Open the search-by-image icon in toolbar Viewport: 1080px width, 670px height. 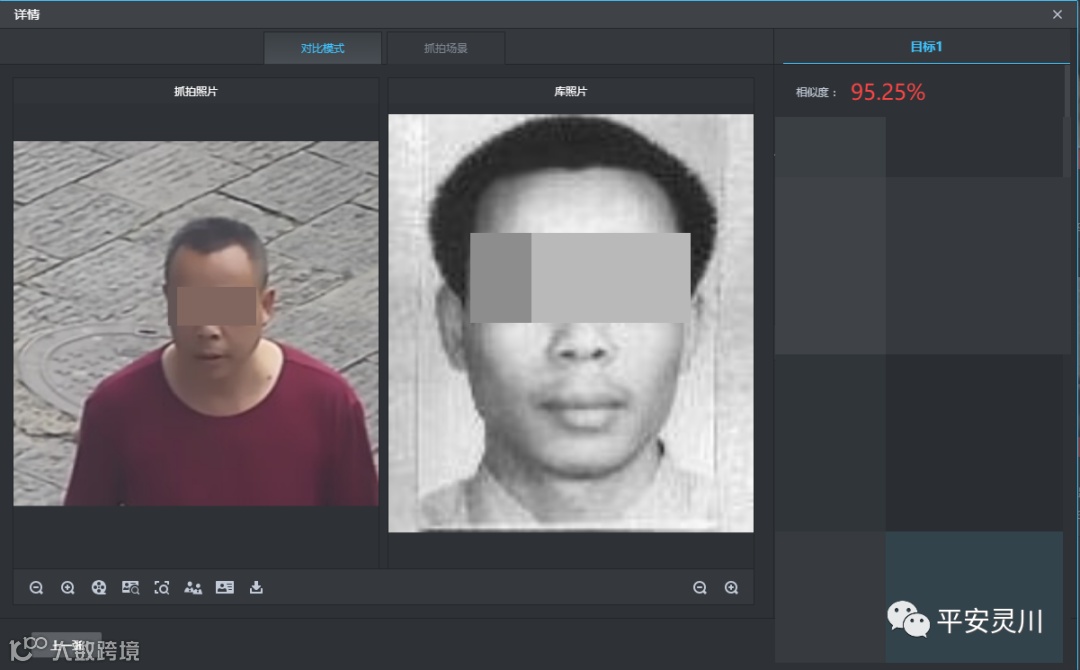pos(130,587)
